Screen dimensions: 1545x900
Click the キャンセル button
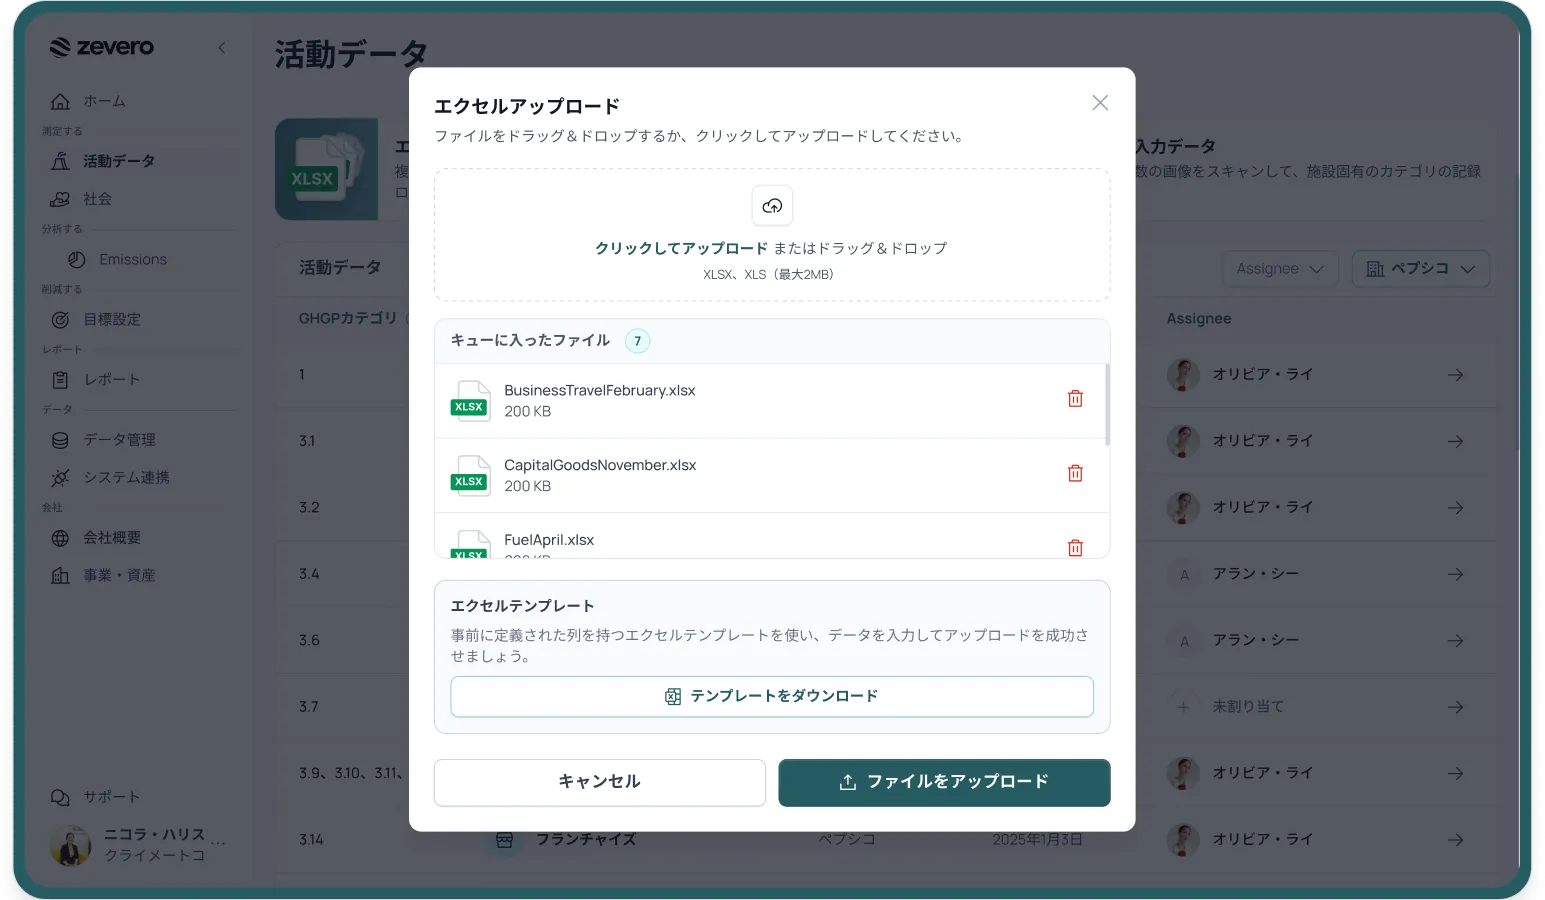[600, 782]
